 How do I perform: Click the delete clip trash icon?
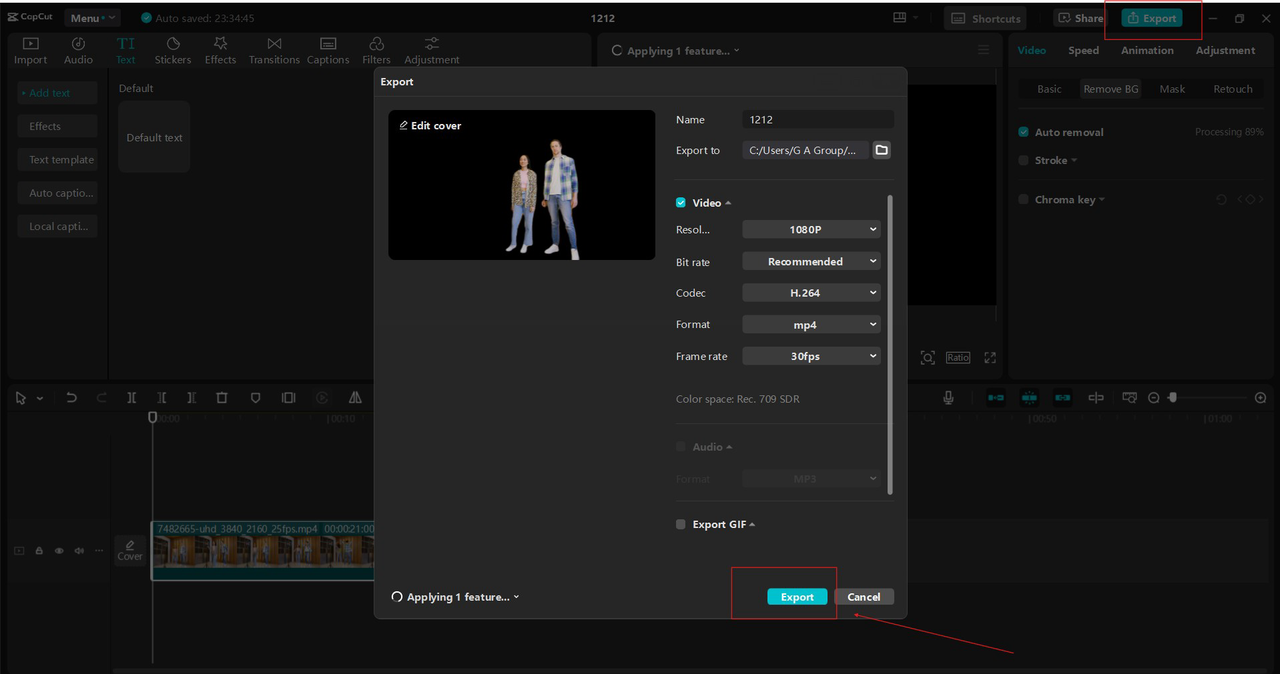(222, 398)
